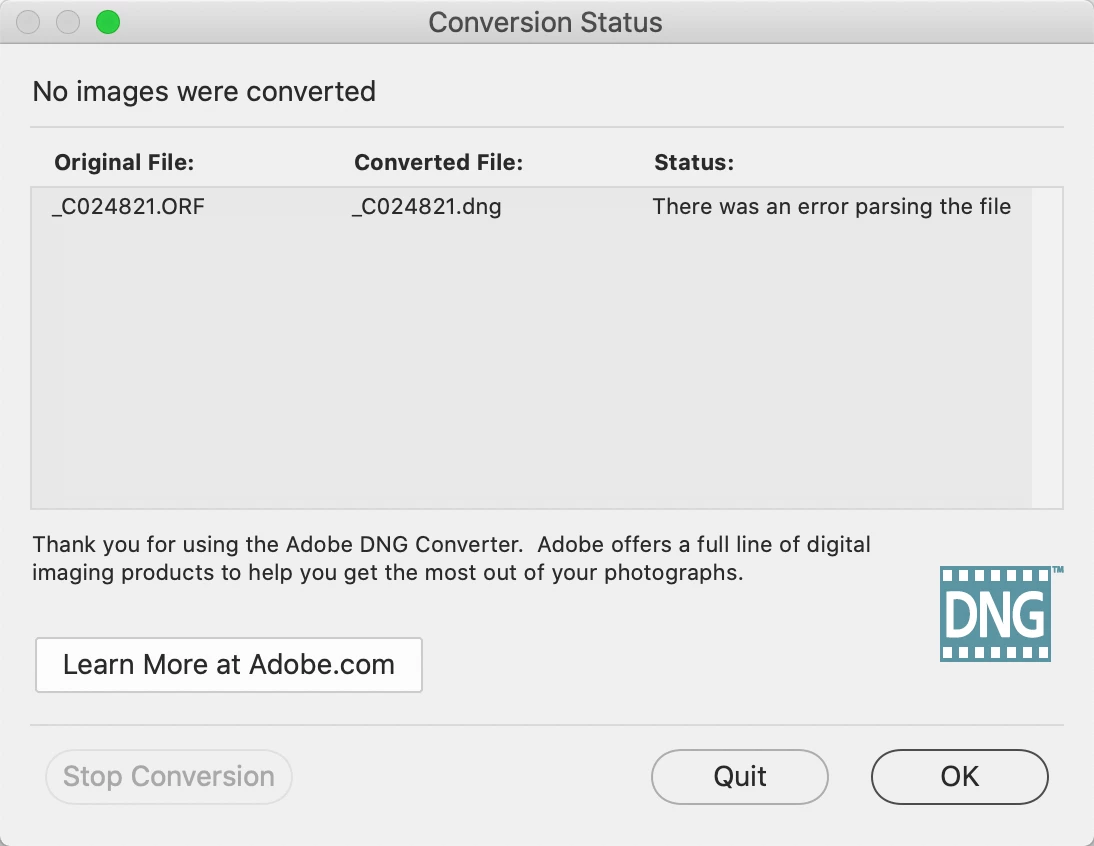Select the _C024821.ORF original file entry
Viewport: 1094px width, 846px height.
point(128,208)
